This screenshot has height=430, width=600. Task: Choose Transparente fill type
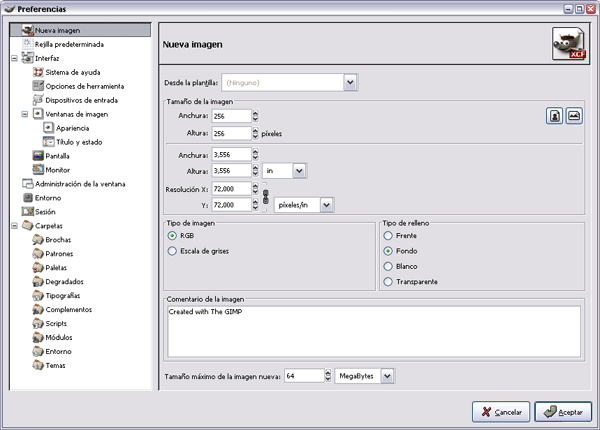(x=388, y=282)
